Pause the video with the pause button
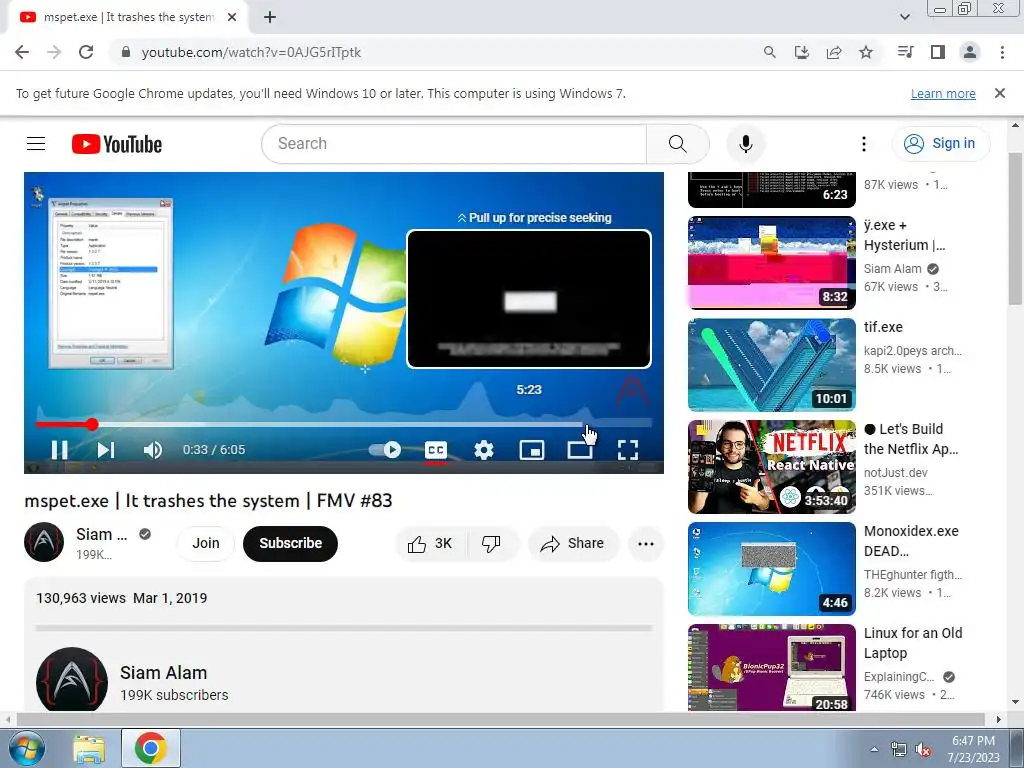 59,450
